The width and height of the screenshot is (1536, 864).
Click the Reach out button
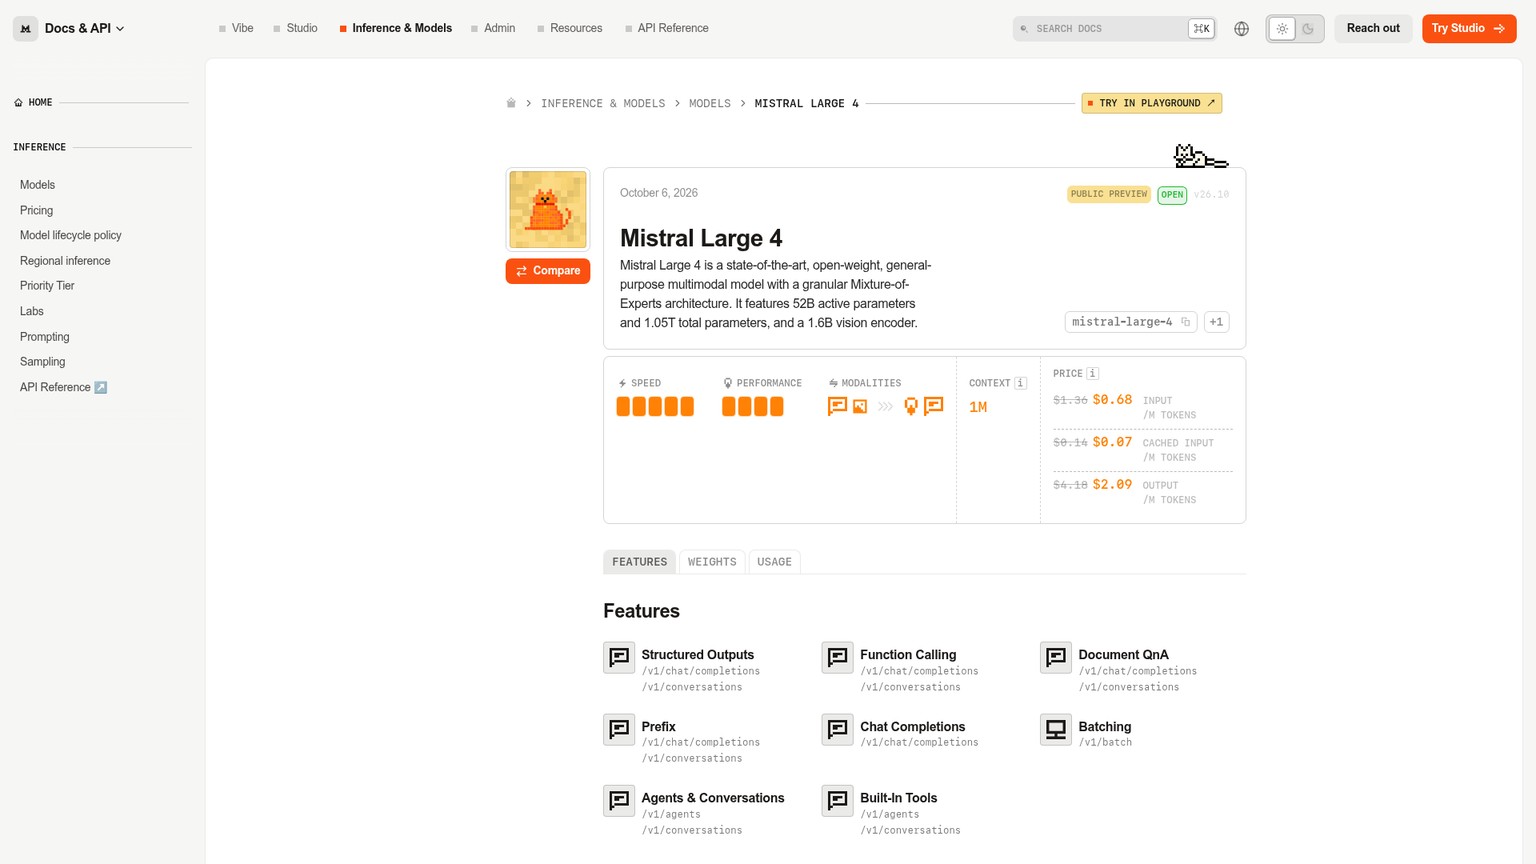[x=1373, y=28]
